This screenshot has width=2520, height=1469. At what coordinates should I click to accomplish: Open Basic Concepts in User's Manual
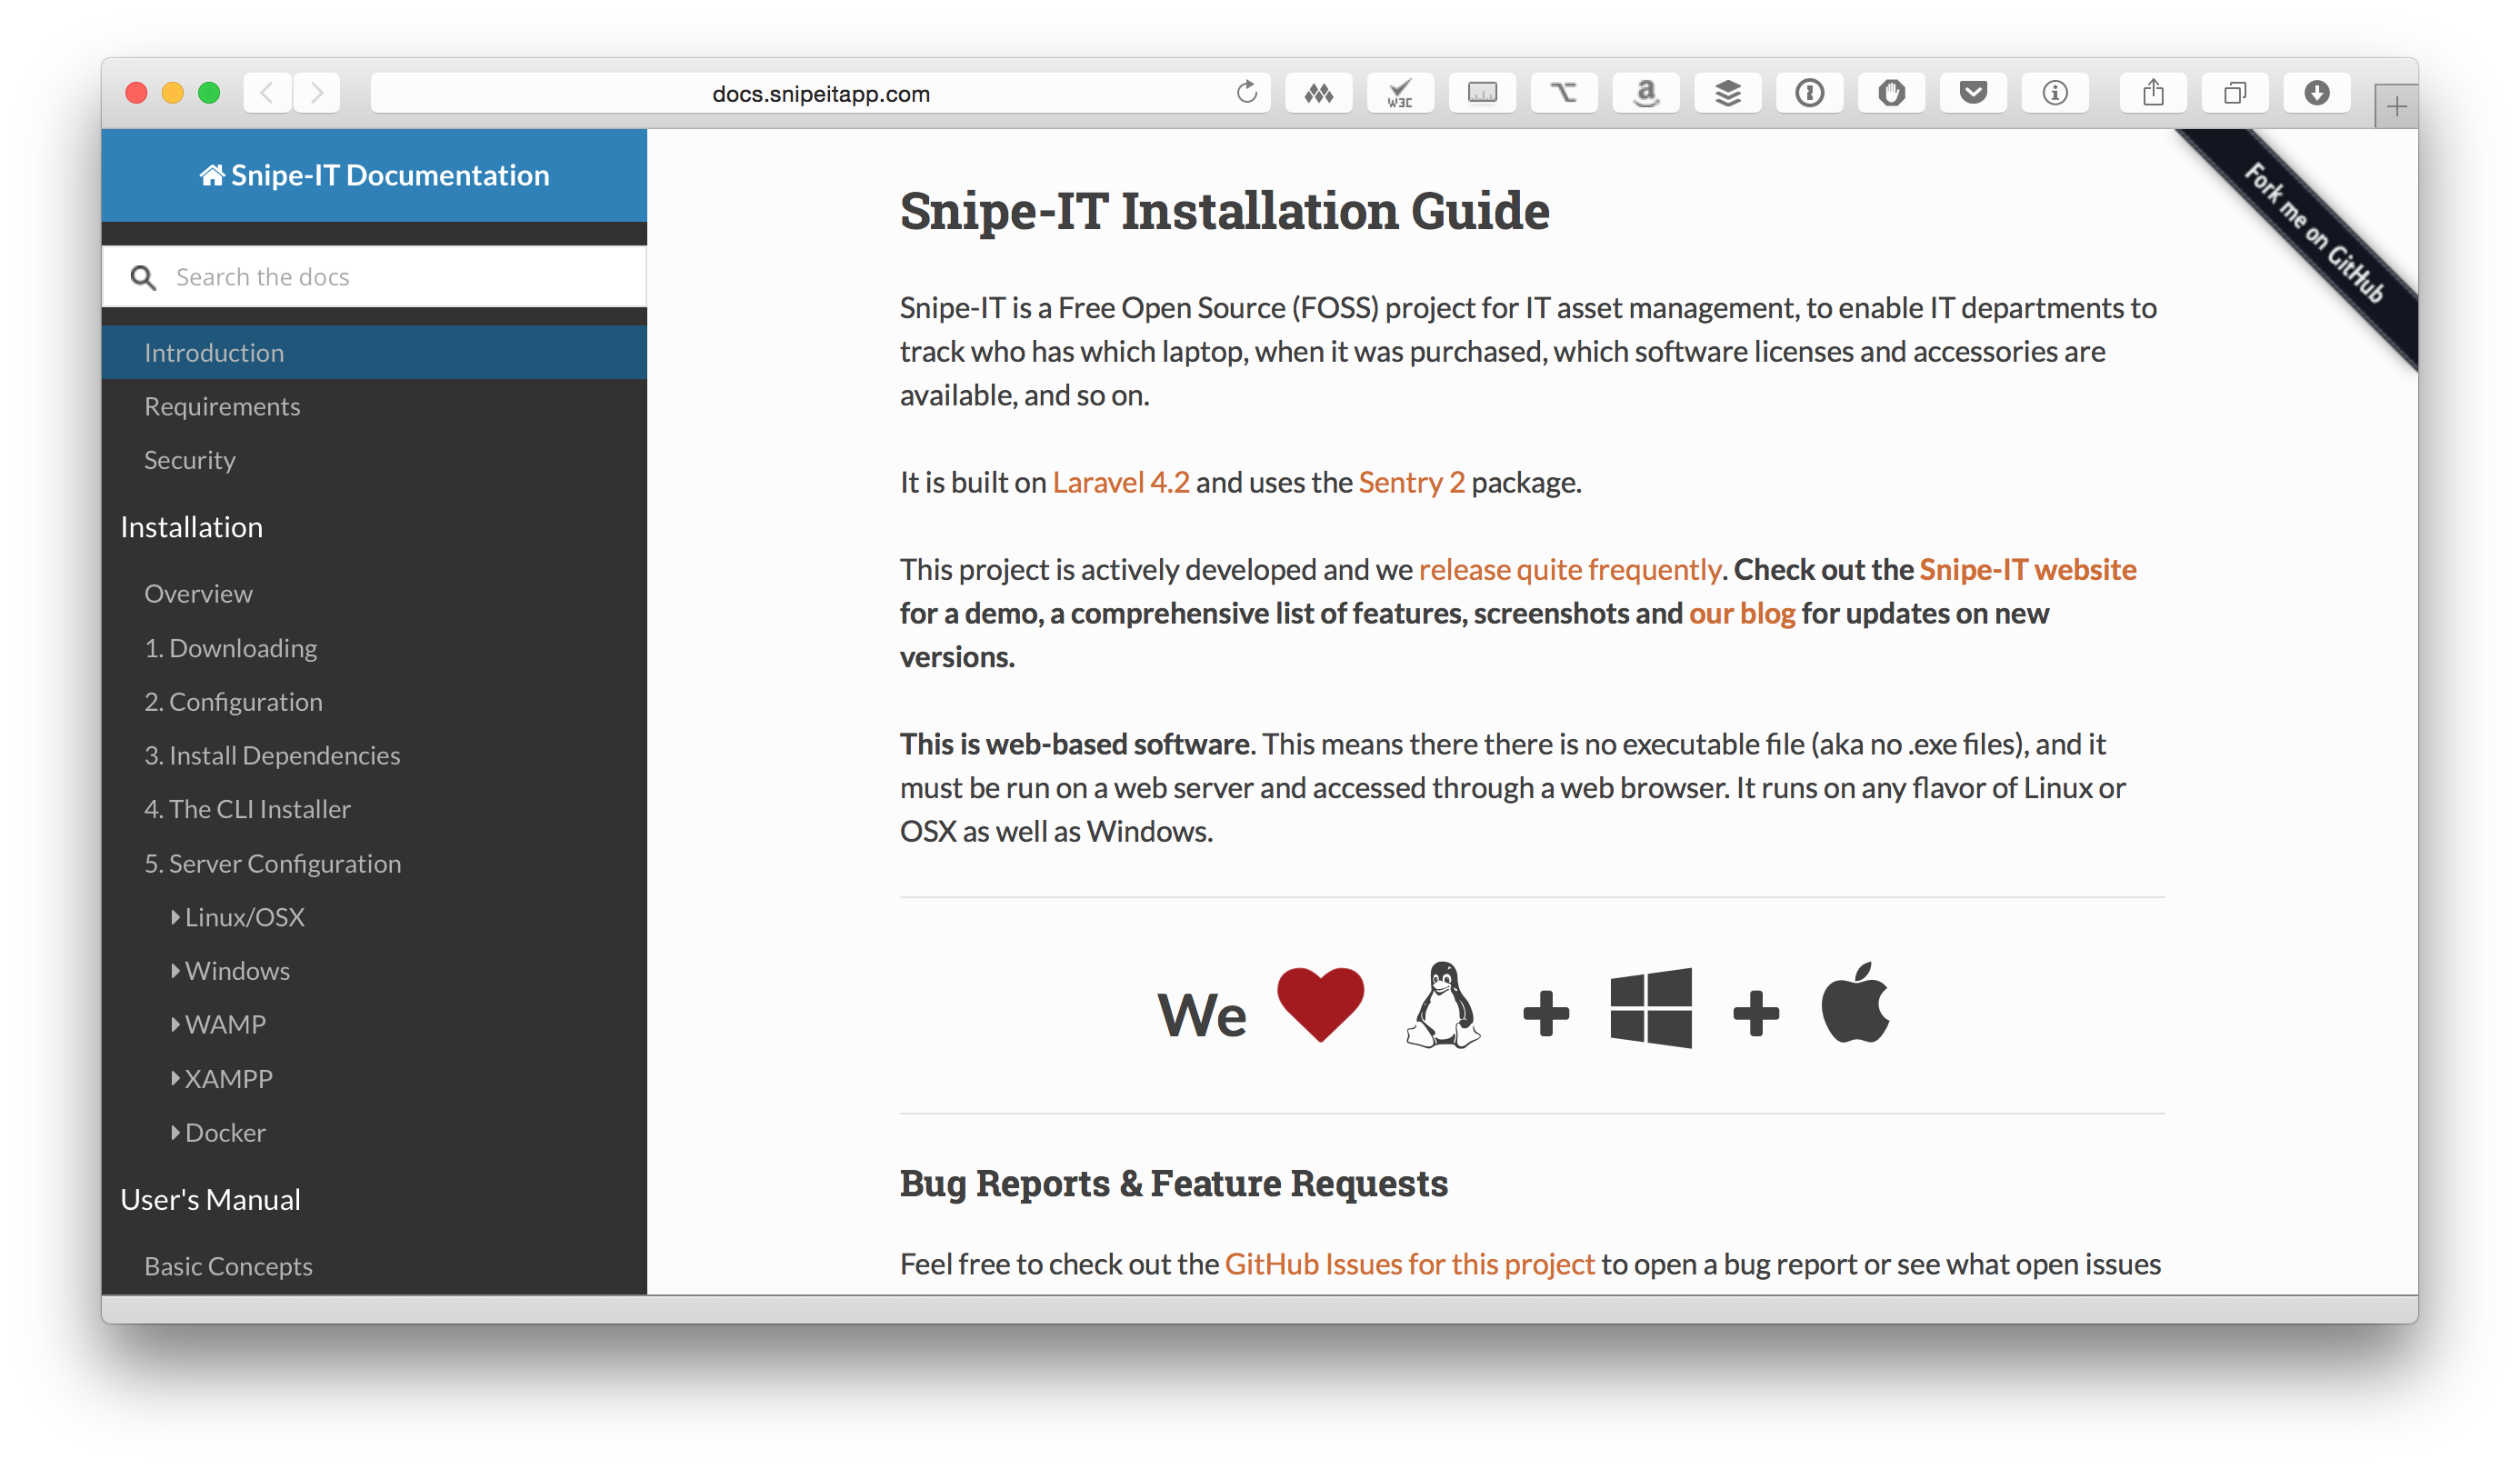pos(228,1266)
